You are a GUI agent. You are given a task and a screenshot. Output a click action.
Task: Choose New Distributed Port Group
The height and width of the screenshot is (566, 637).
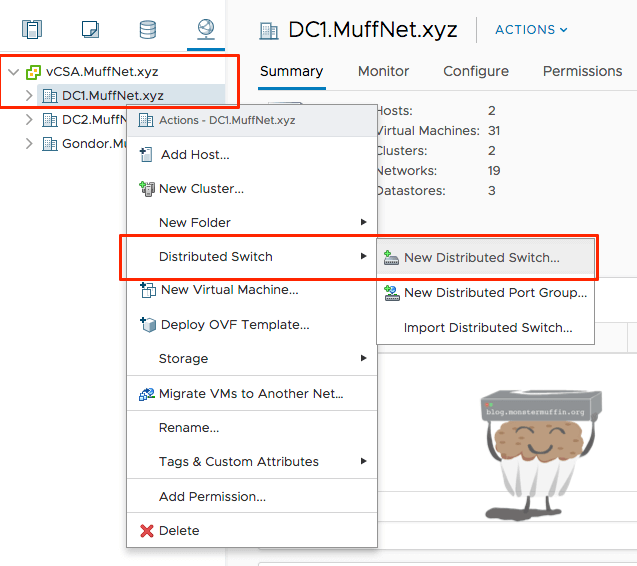(495, 293)
